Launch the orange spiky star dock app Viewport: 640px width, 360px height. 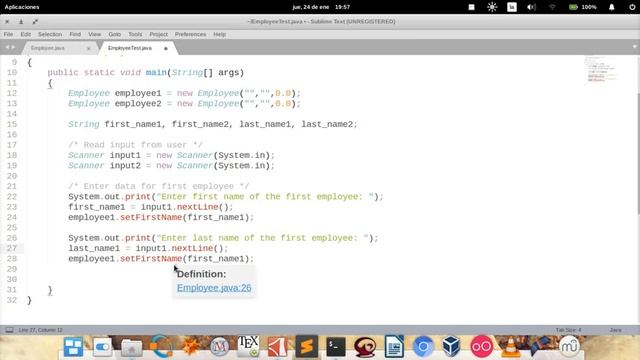point(190,347)
